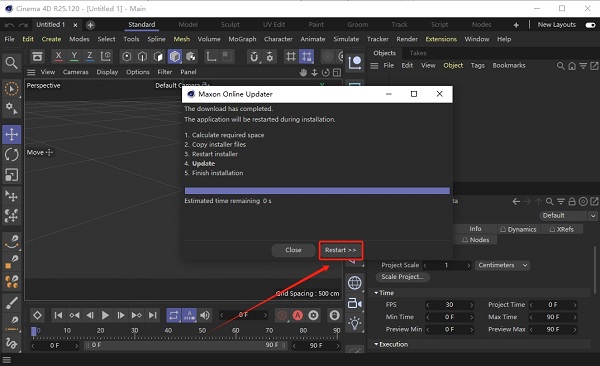This screenshot has height=366, width=600.
Task: Step to next frame
Action: (121, 315)
